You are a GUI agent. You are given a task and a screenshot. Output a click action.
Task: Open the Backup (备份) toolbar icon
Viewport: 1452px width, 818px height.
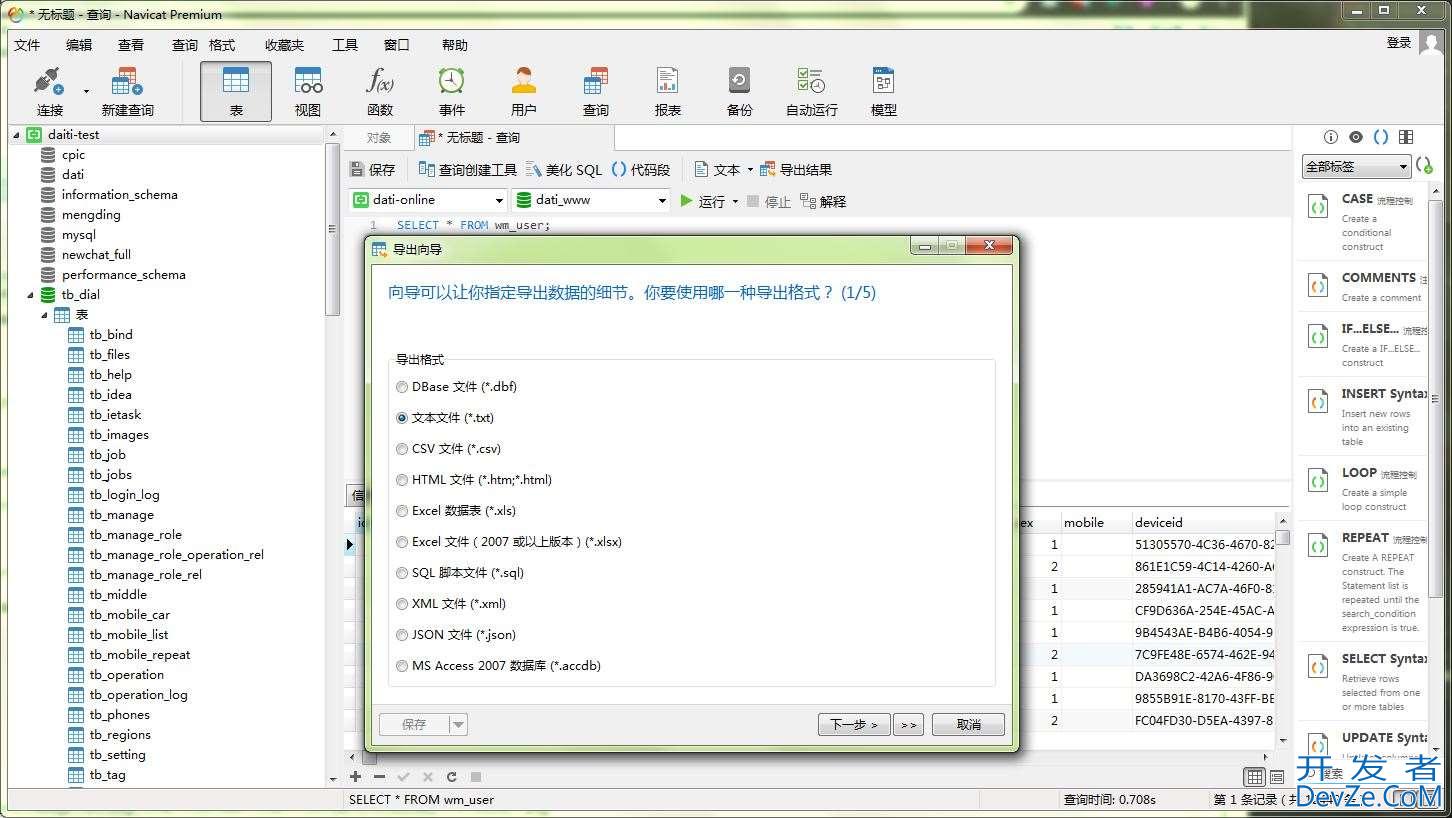[740, 92]
